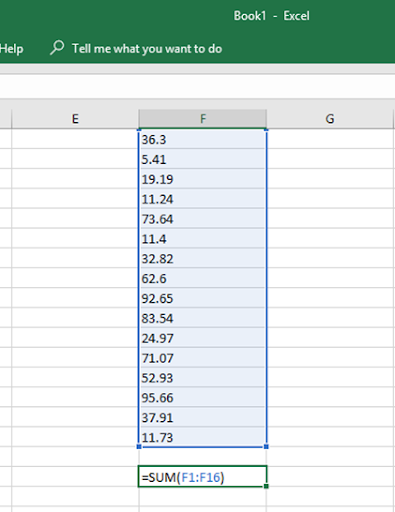
Task: Click the cell containing 11.4
Action: click(203, 239)
